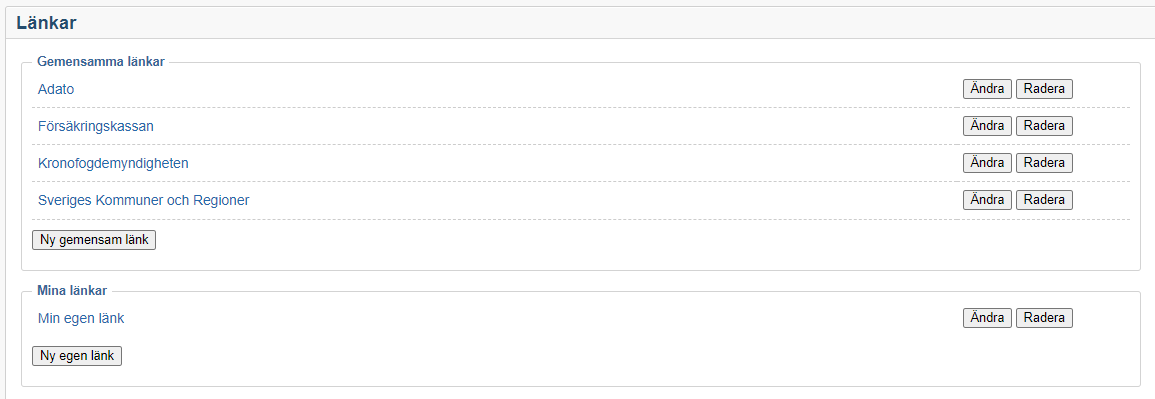The height and width of the screenshot is (399, 1155).
Task: Open the Adato link
Action: point(56,89)
